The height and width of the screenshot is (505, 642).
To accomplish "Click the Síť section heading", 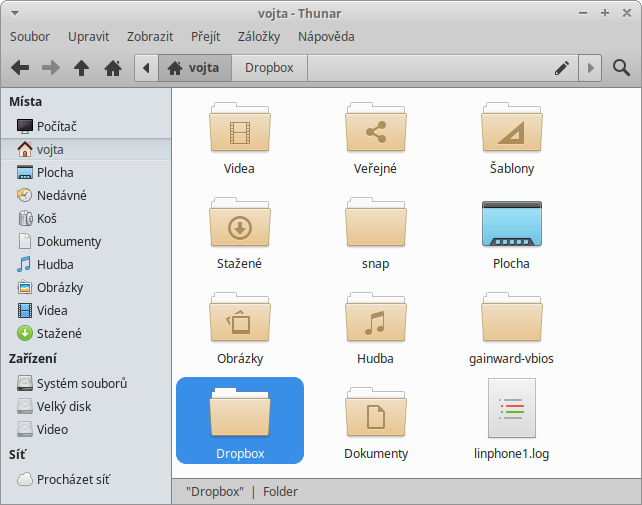I will [17, 455].
